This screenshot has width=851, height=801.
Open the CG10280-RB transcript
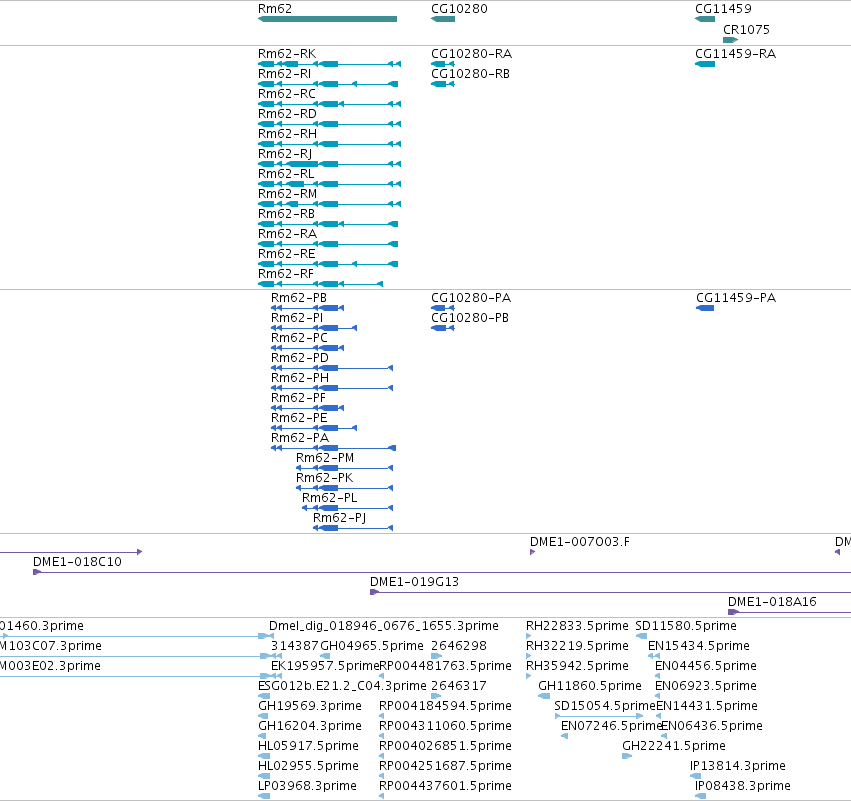point(443,84)
